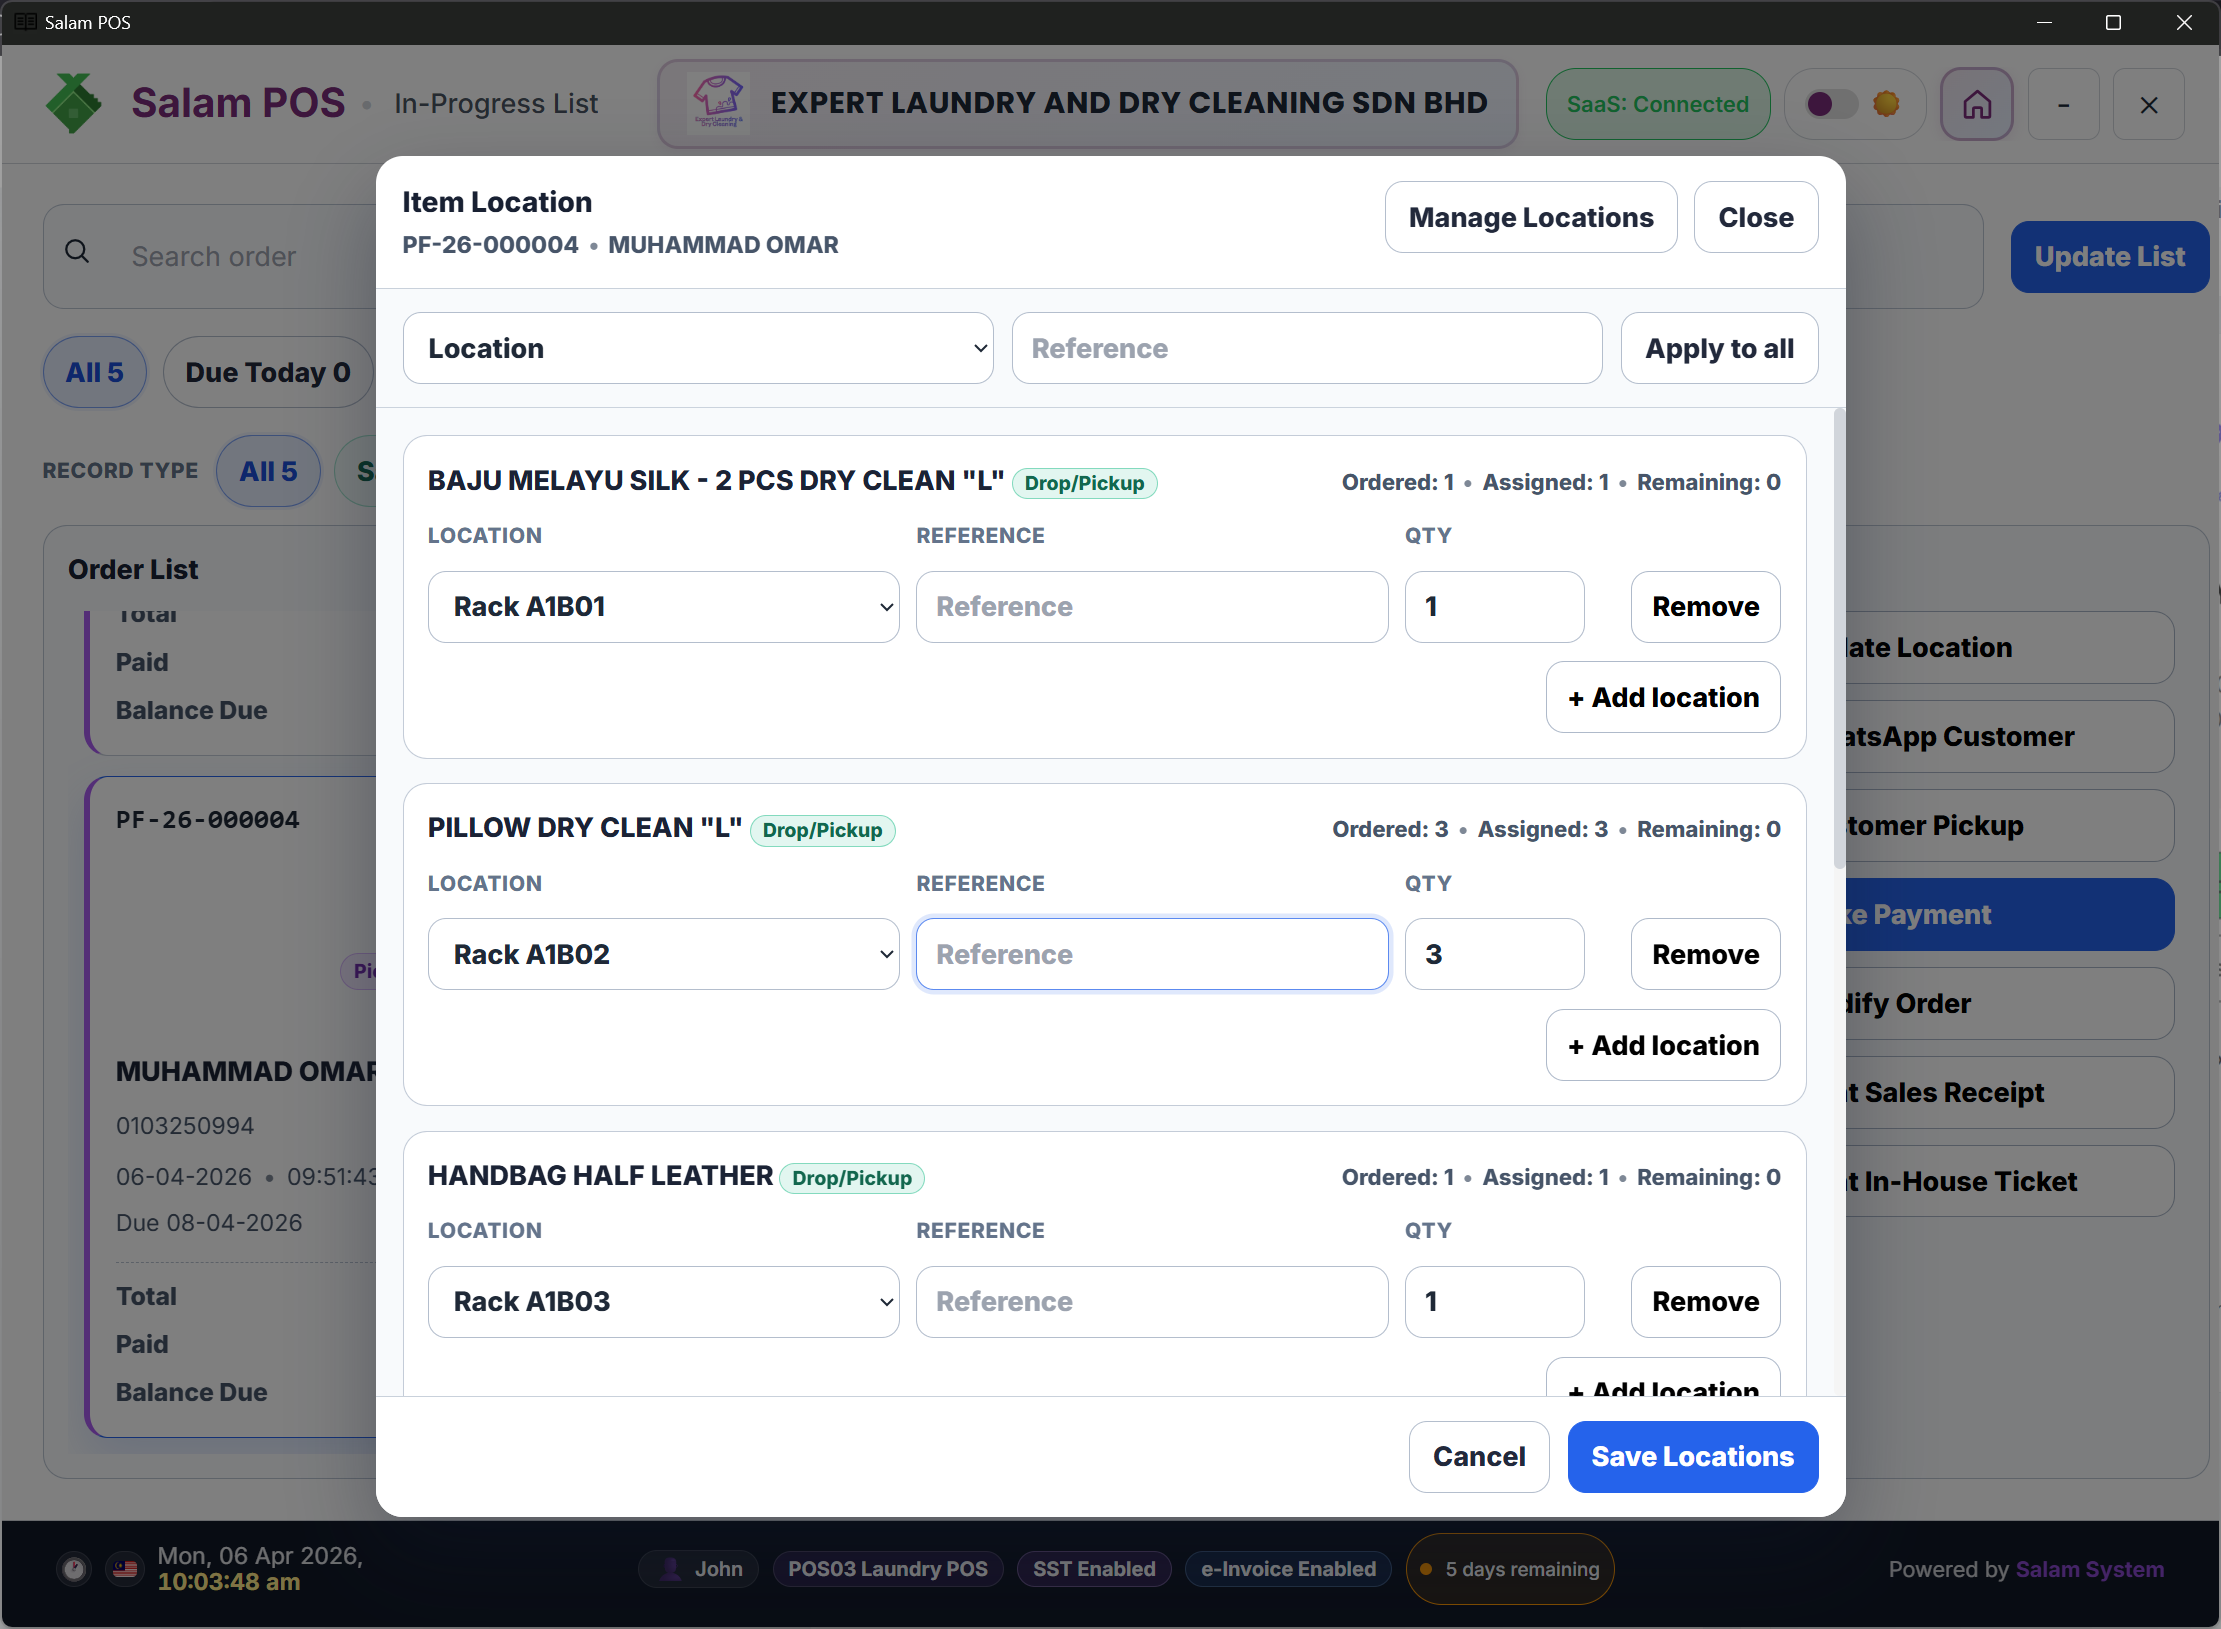Open Manage Locations
The height and width of the screenshot is (1629, 2221).
pyautogui.click(x=1531, y=217)
